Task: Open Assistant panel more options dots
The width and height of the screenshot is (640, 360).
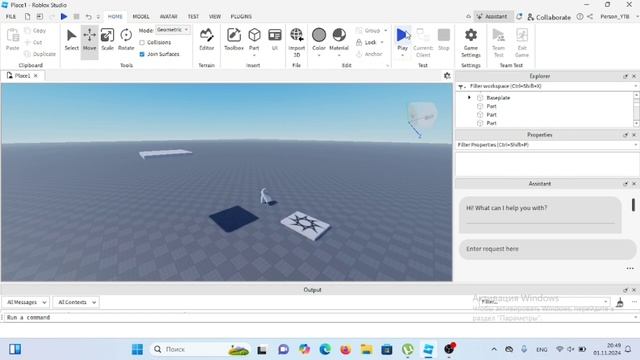Action: 630,268
